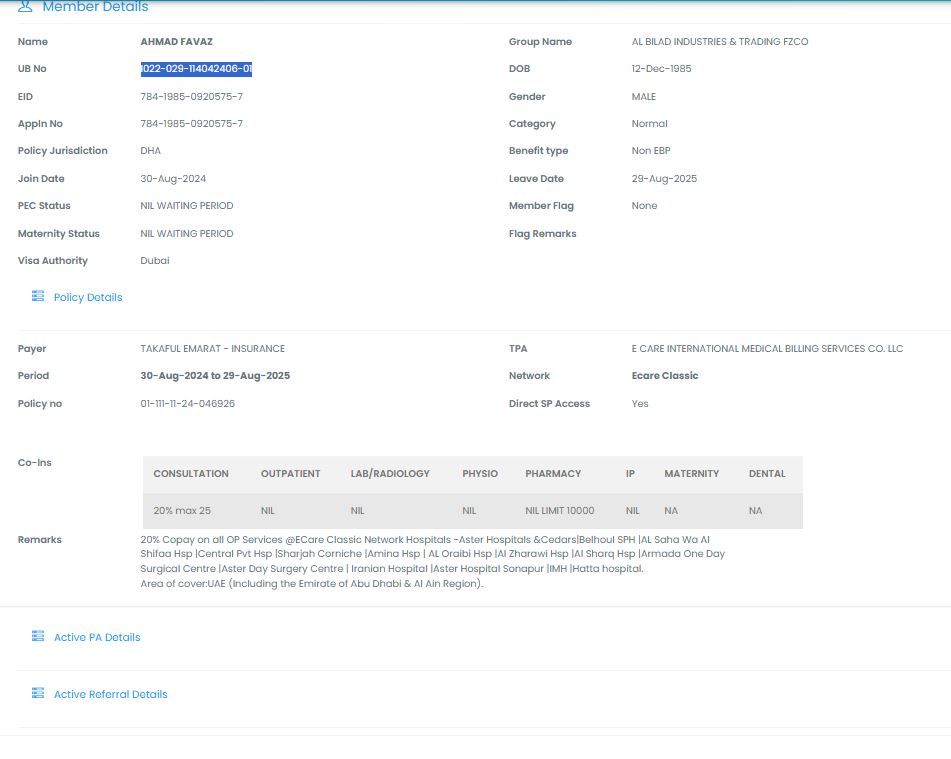Click the Member Details heading text

click(x=95, y=7)
